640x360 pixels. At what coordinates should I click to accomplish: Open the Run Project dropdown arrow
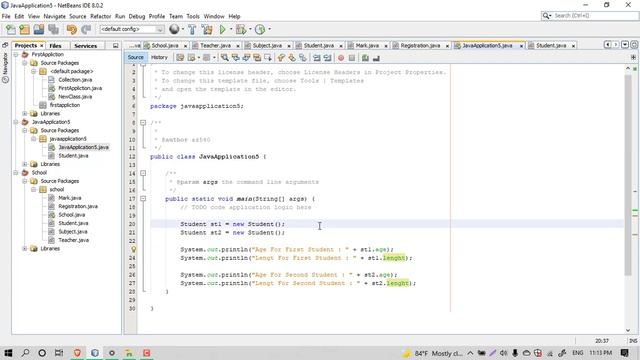[231, 29]
